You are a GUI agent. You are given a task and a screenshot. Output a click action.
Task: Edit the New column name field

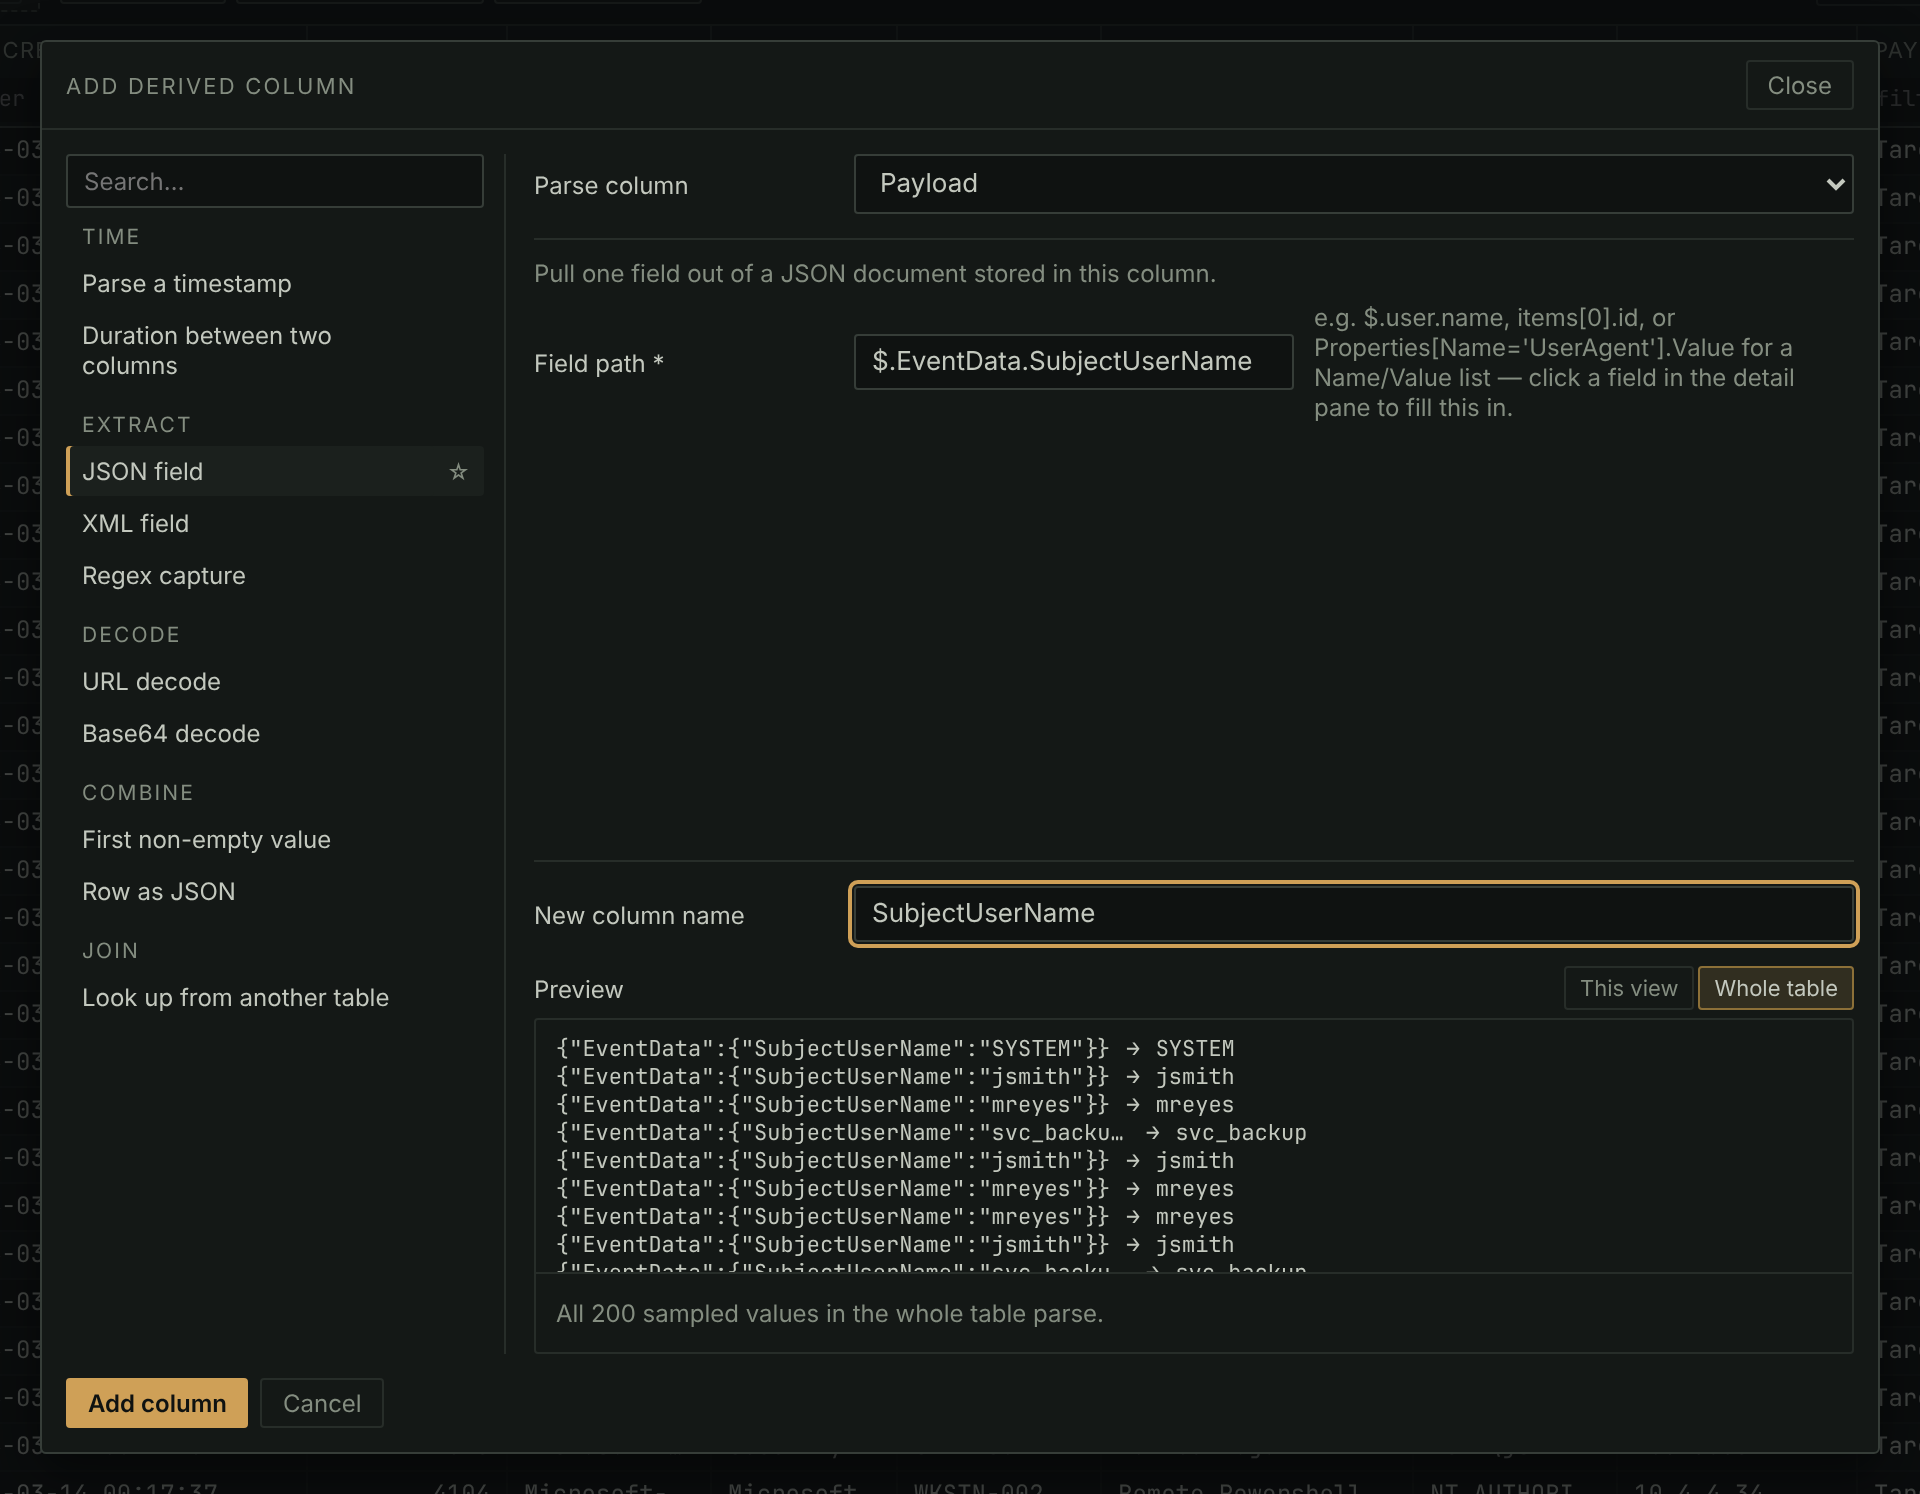1353,913
